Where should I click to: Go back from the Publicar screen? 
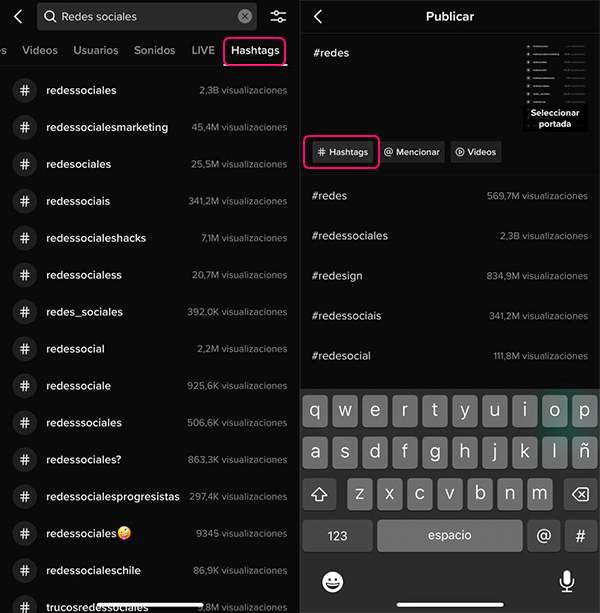pos(318,16)
